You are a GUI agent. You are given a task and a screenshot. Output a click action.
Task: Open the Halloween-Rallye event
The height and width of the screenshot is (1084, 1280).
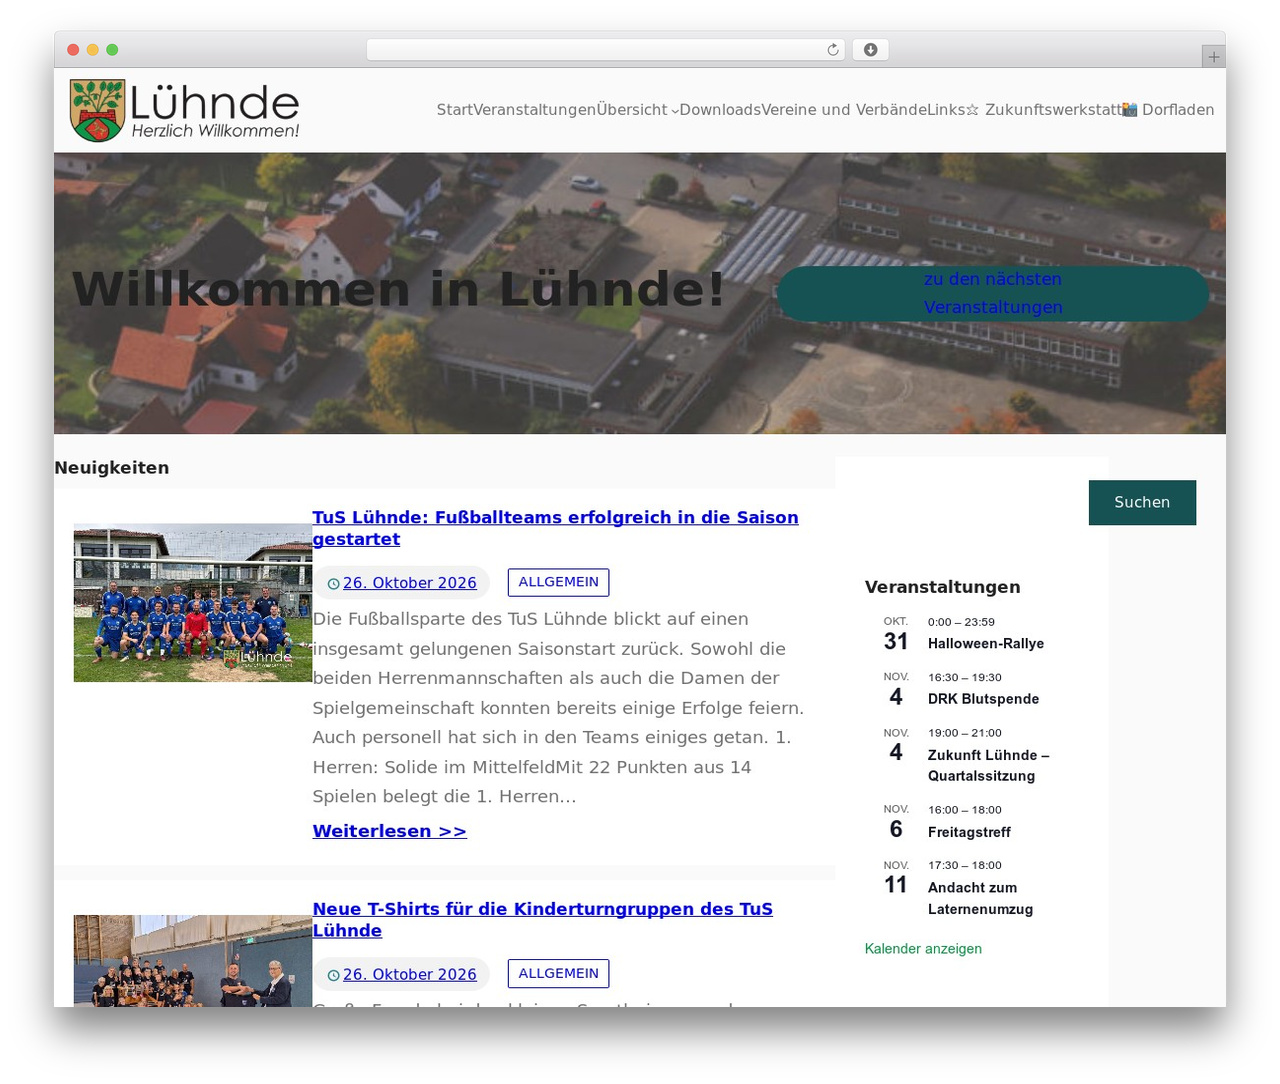986,644
